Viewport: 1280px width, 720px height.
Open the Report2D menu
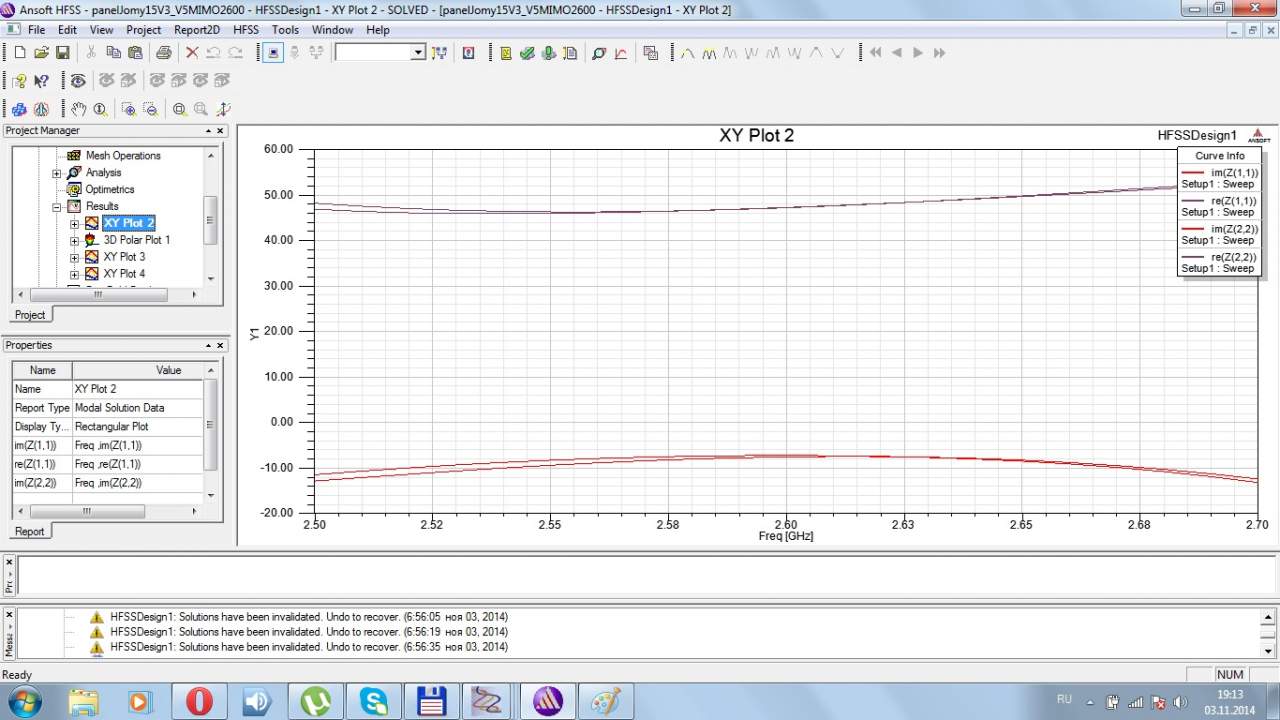click(x=196, y=30)
